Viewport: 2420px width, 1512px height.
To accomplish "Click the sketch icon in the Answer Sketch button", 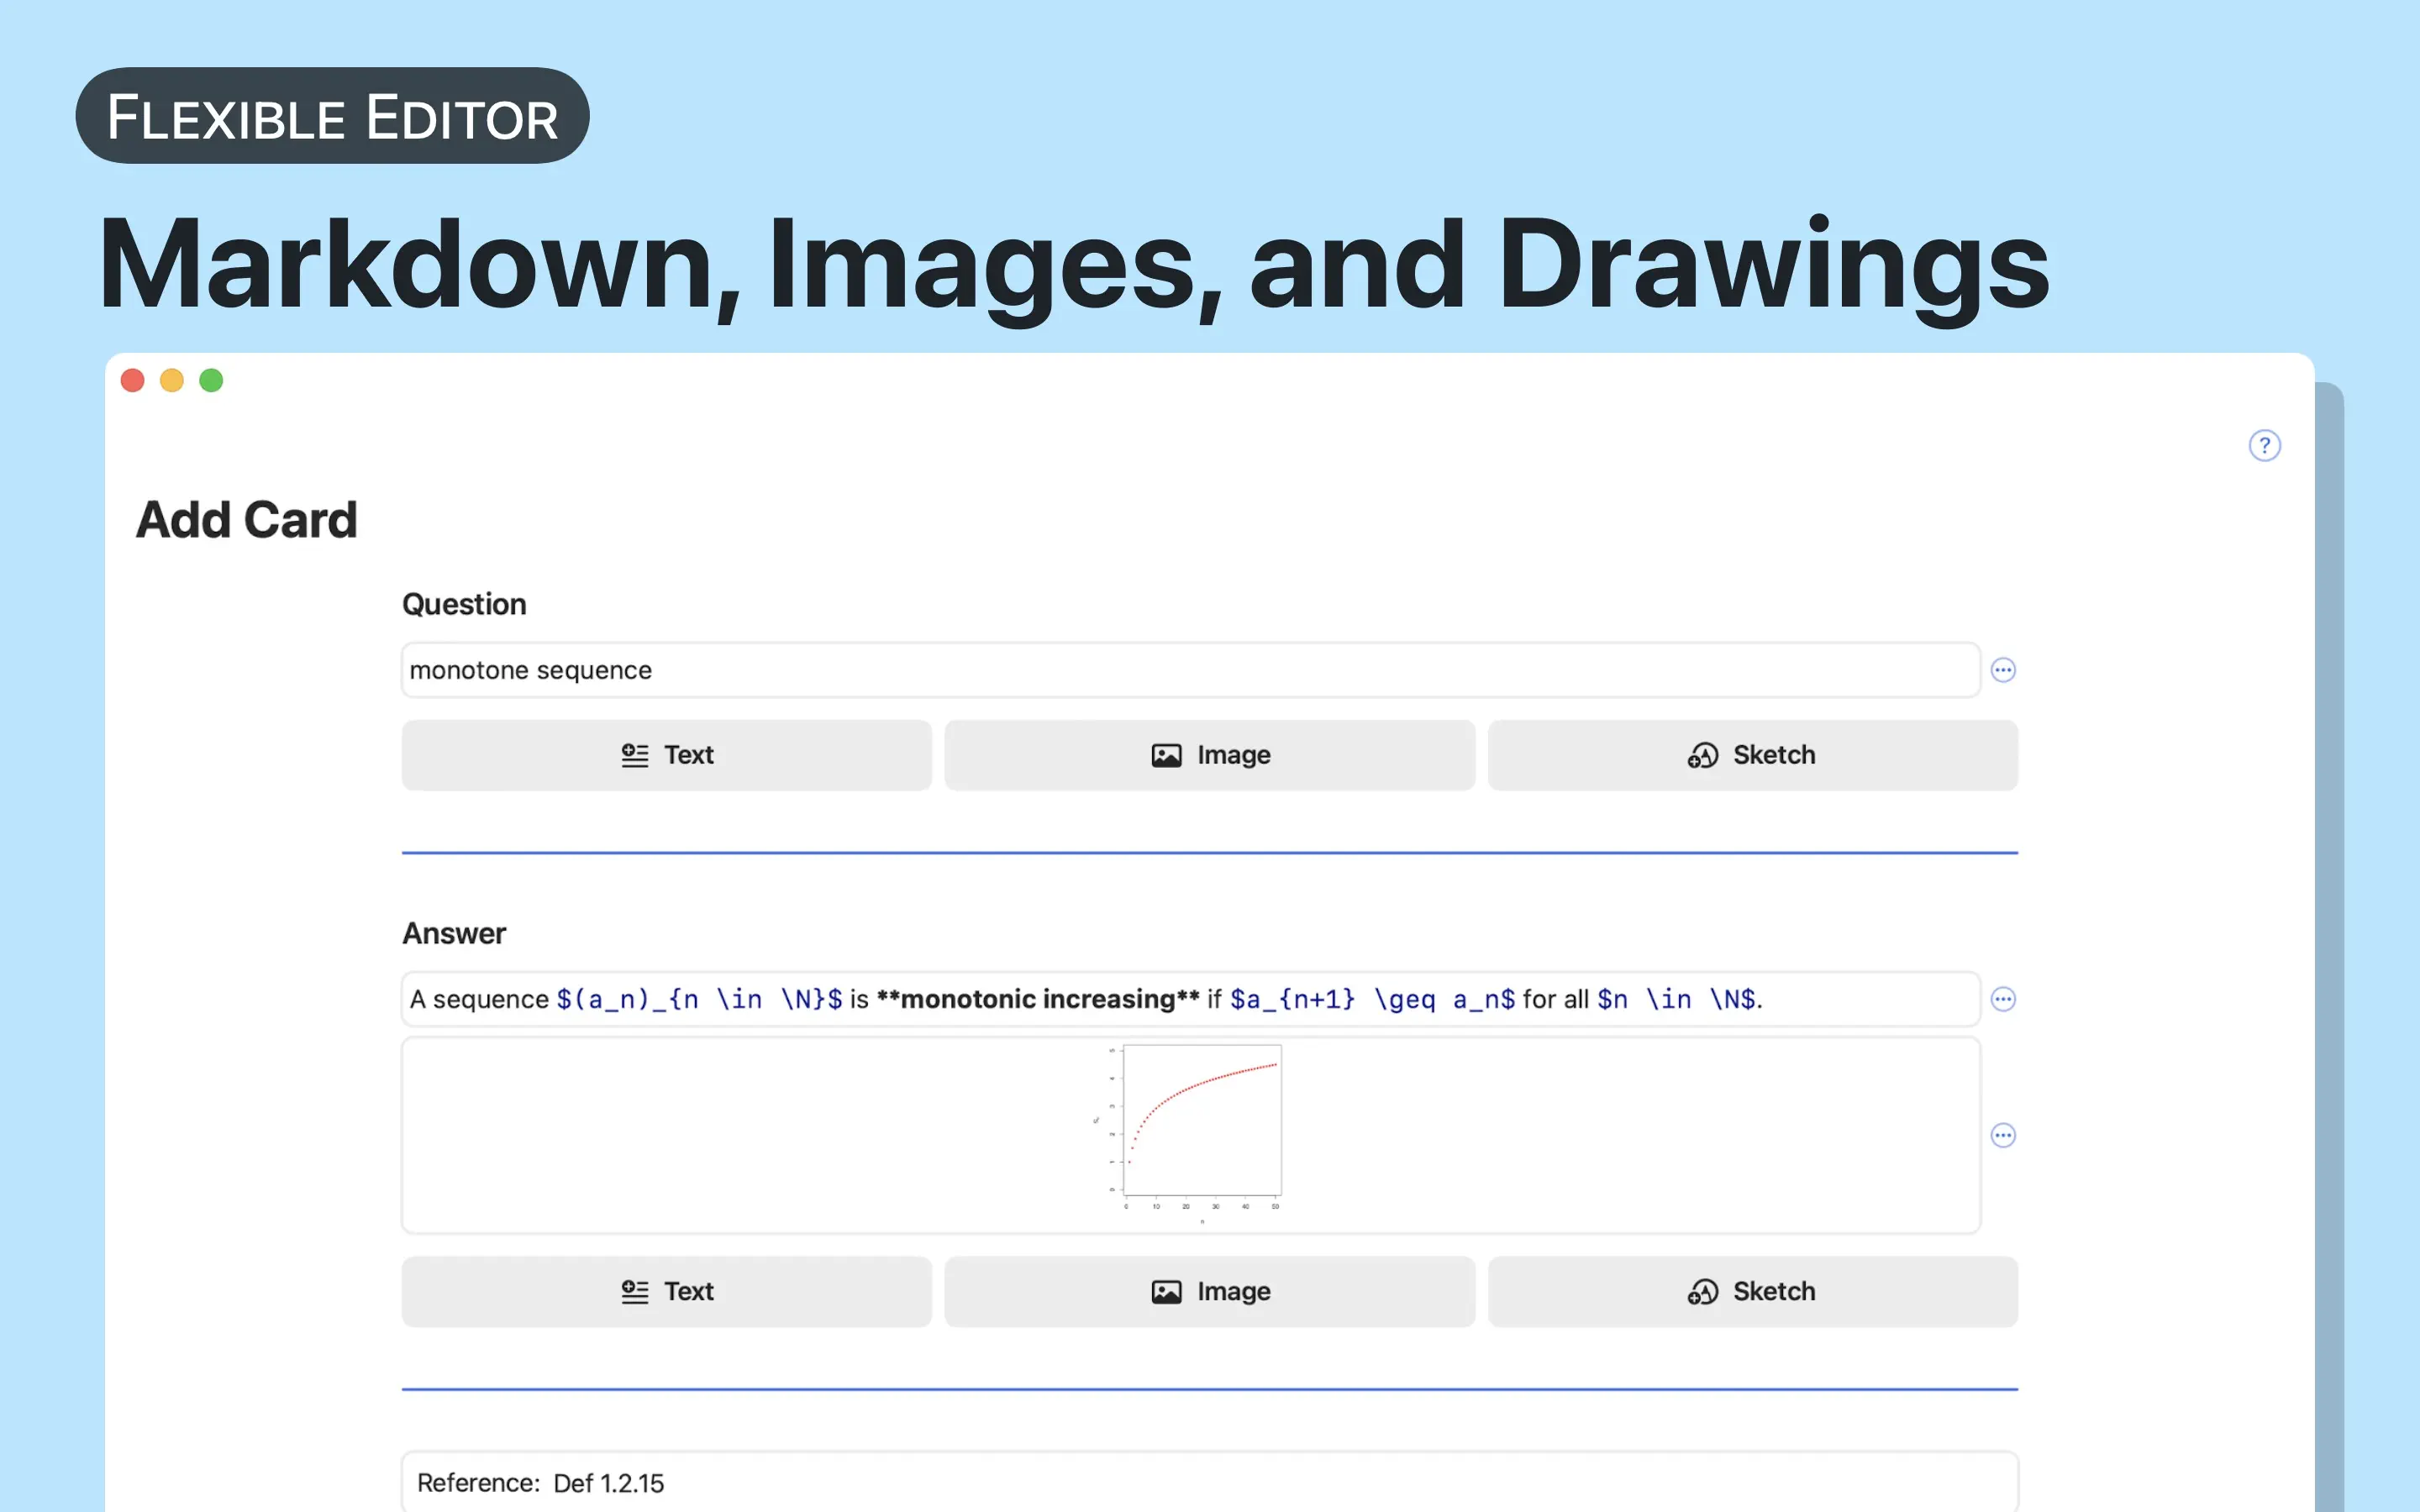I will [x=1702, y=1291].
